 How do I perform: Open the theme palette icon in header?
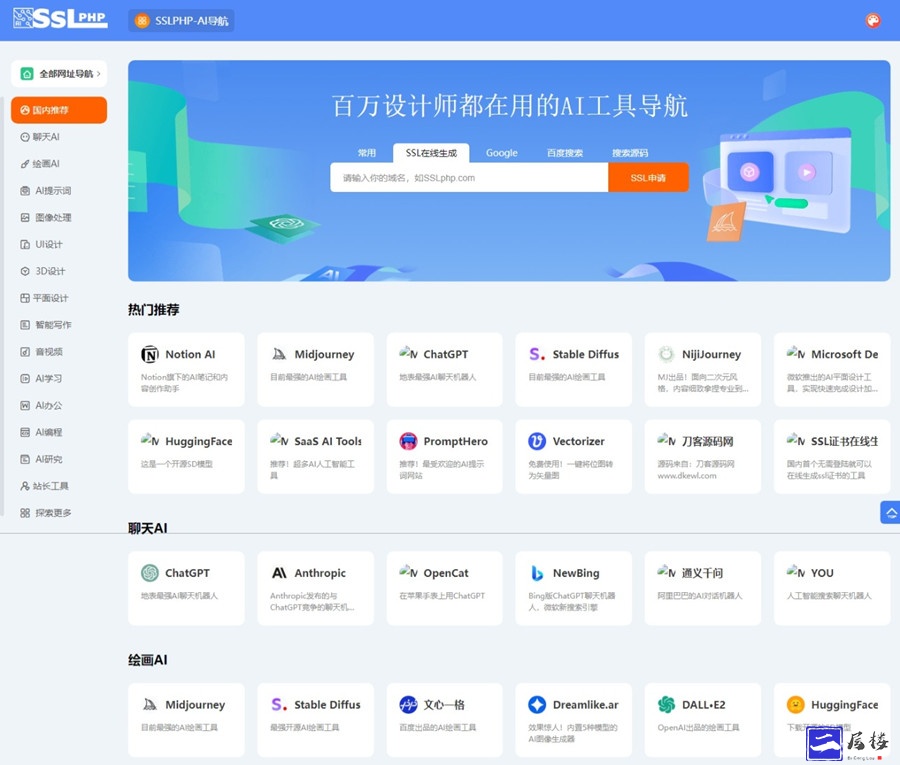[x=872, y=21]
